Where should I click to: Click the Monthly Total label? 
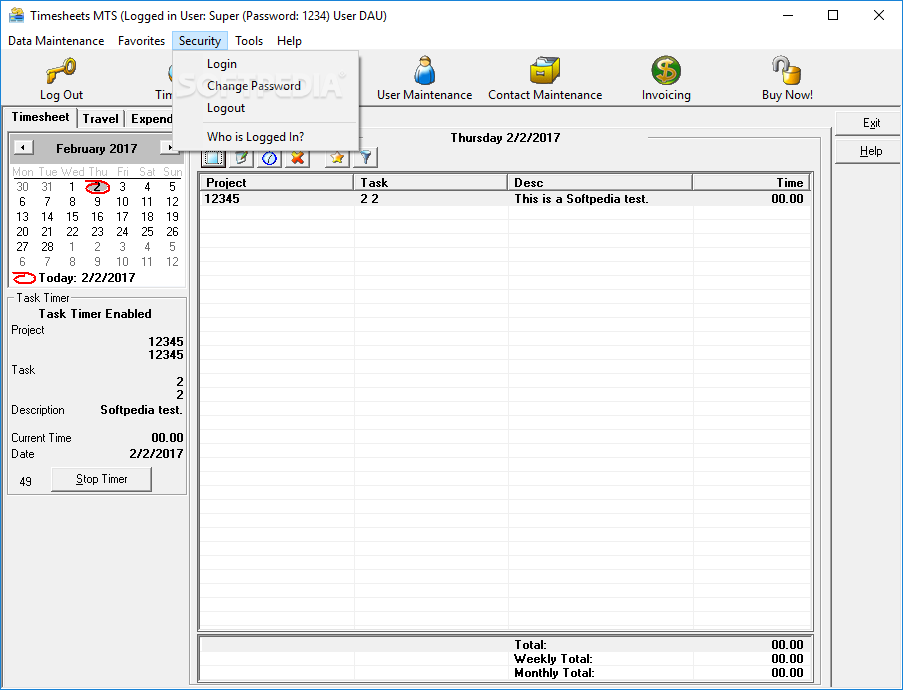tap(554, 673)
